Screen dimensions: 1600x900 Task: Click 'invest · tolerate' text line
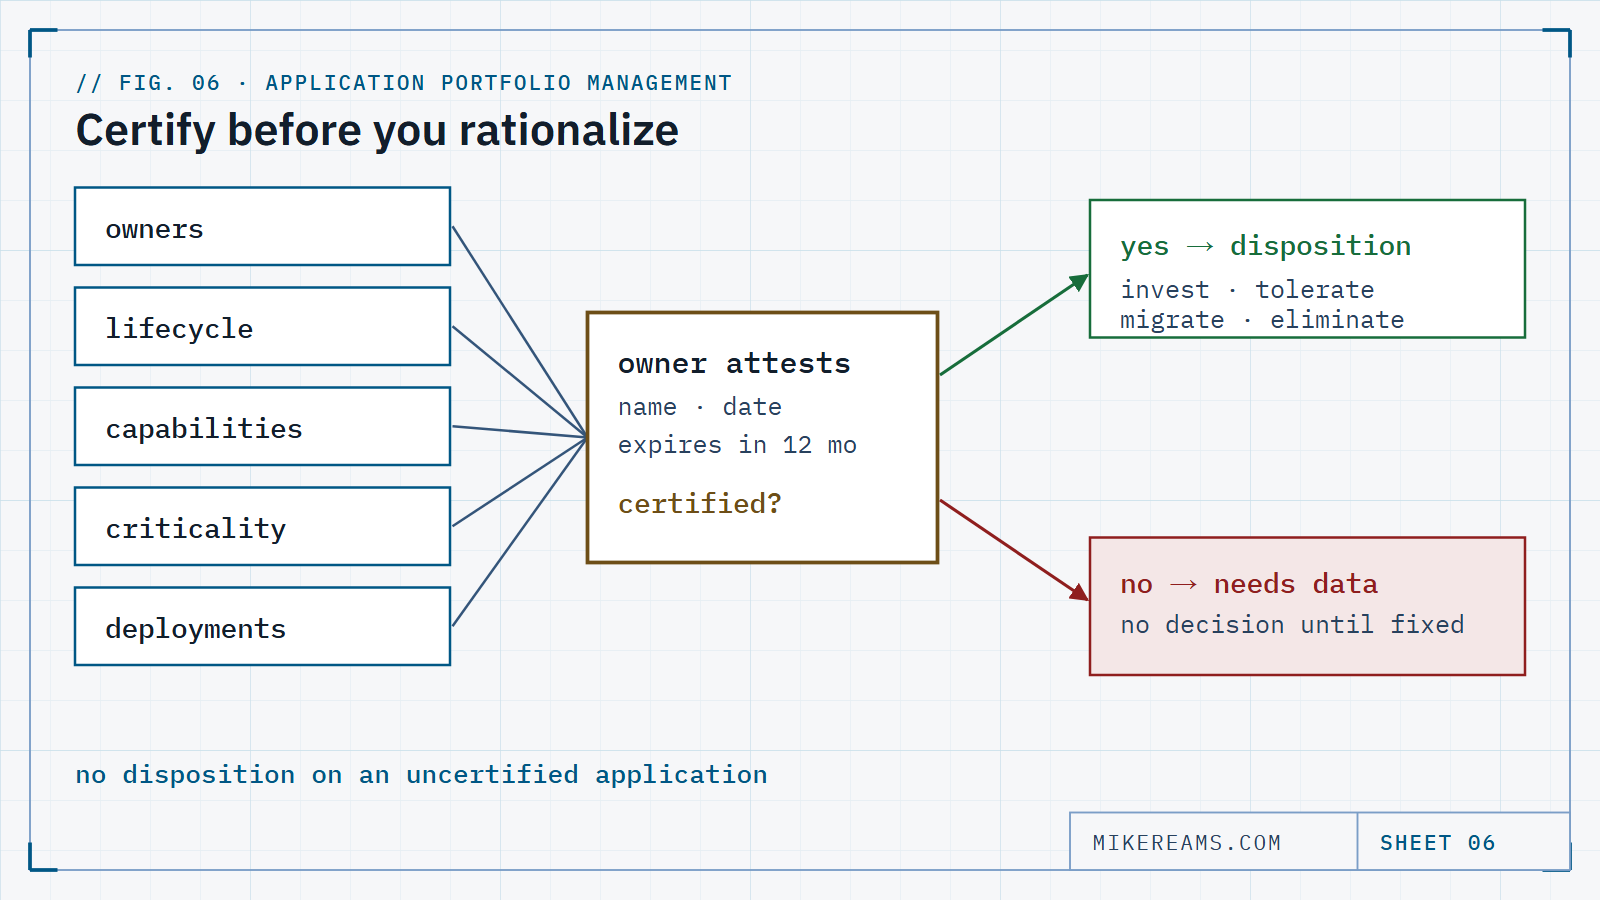[1247, 290]
